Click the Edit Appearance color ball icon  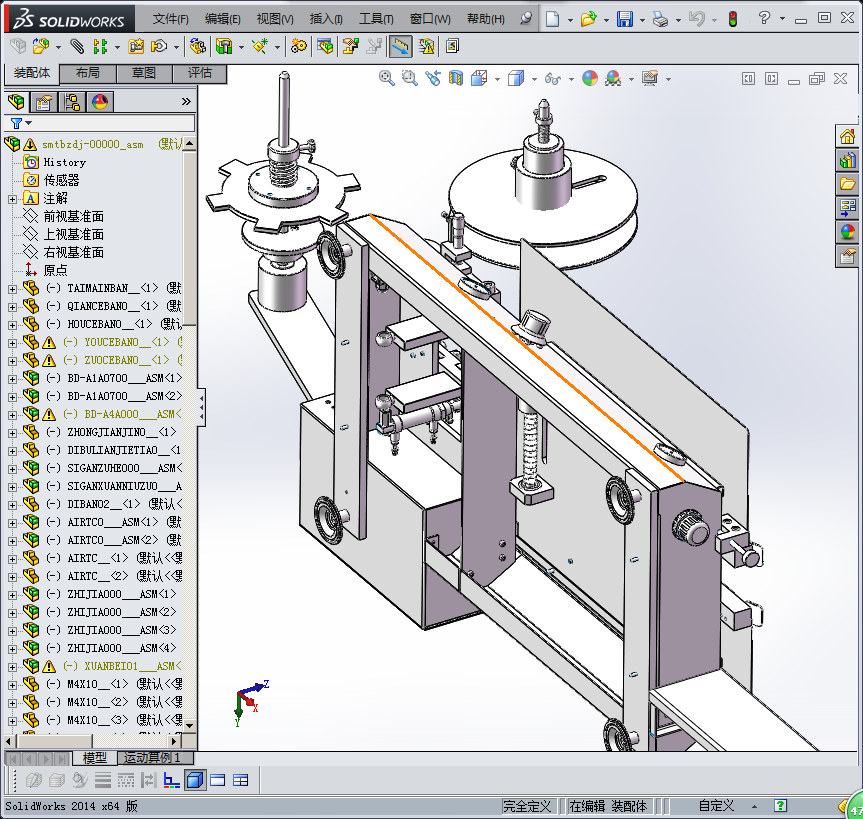[x=590, y=78]
